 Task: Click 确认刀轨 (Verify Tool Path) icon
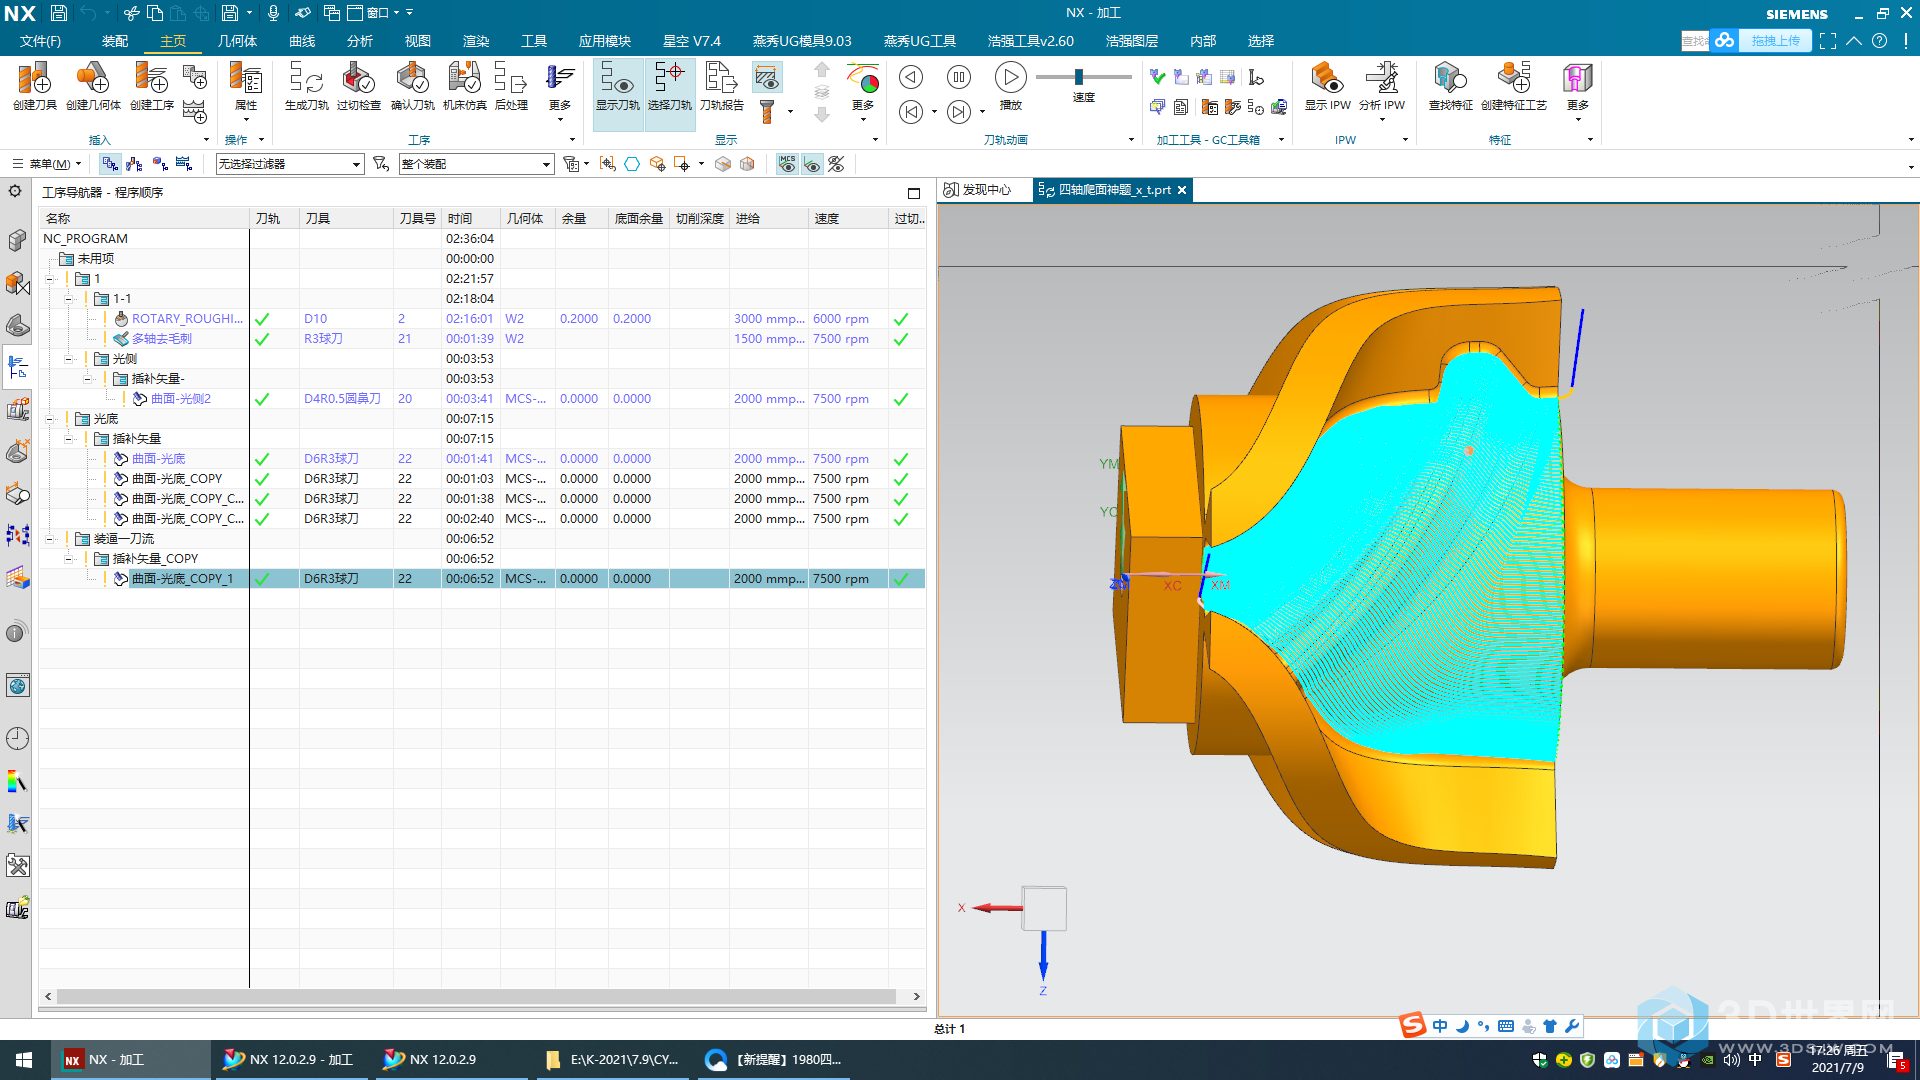click(412, 86)
